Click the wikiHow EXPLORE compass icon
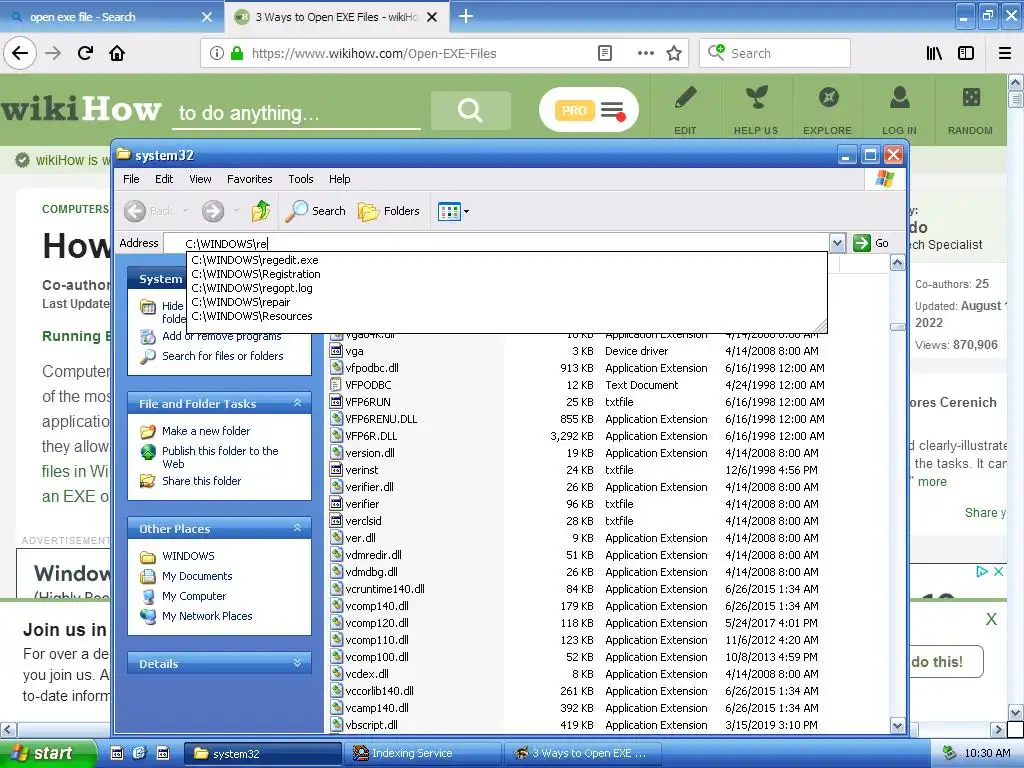 pos(828,98)
